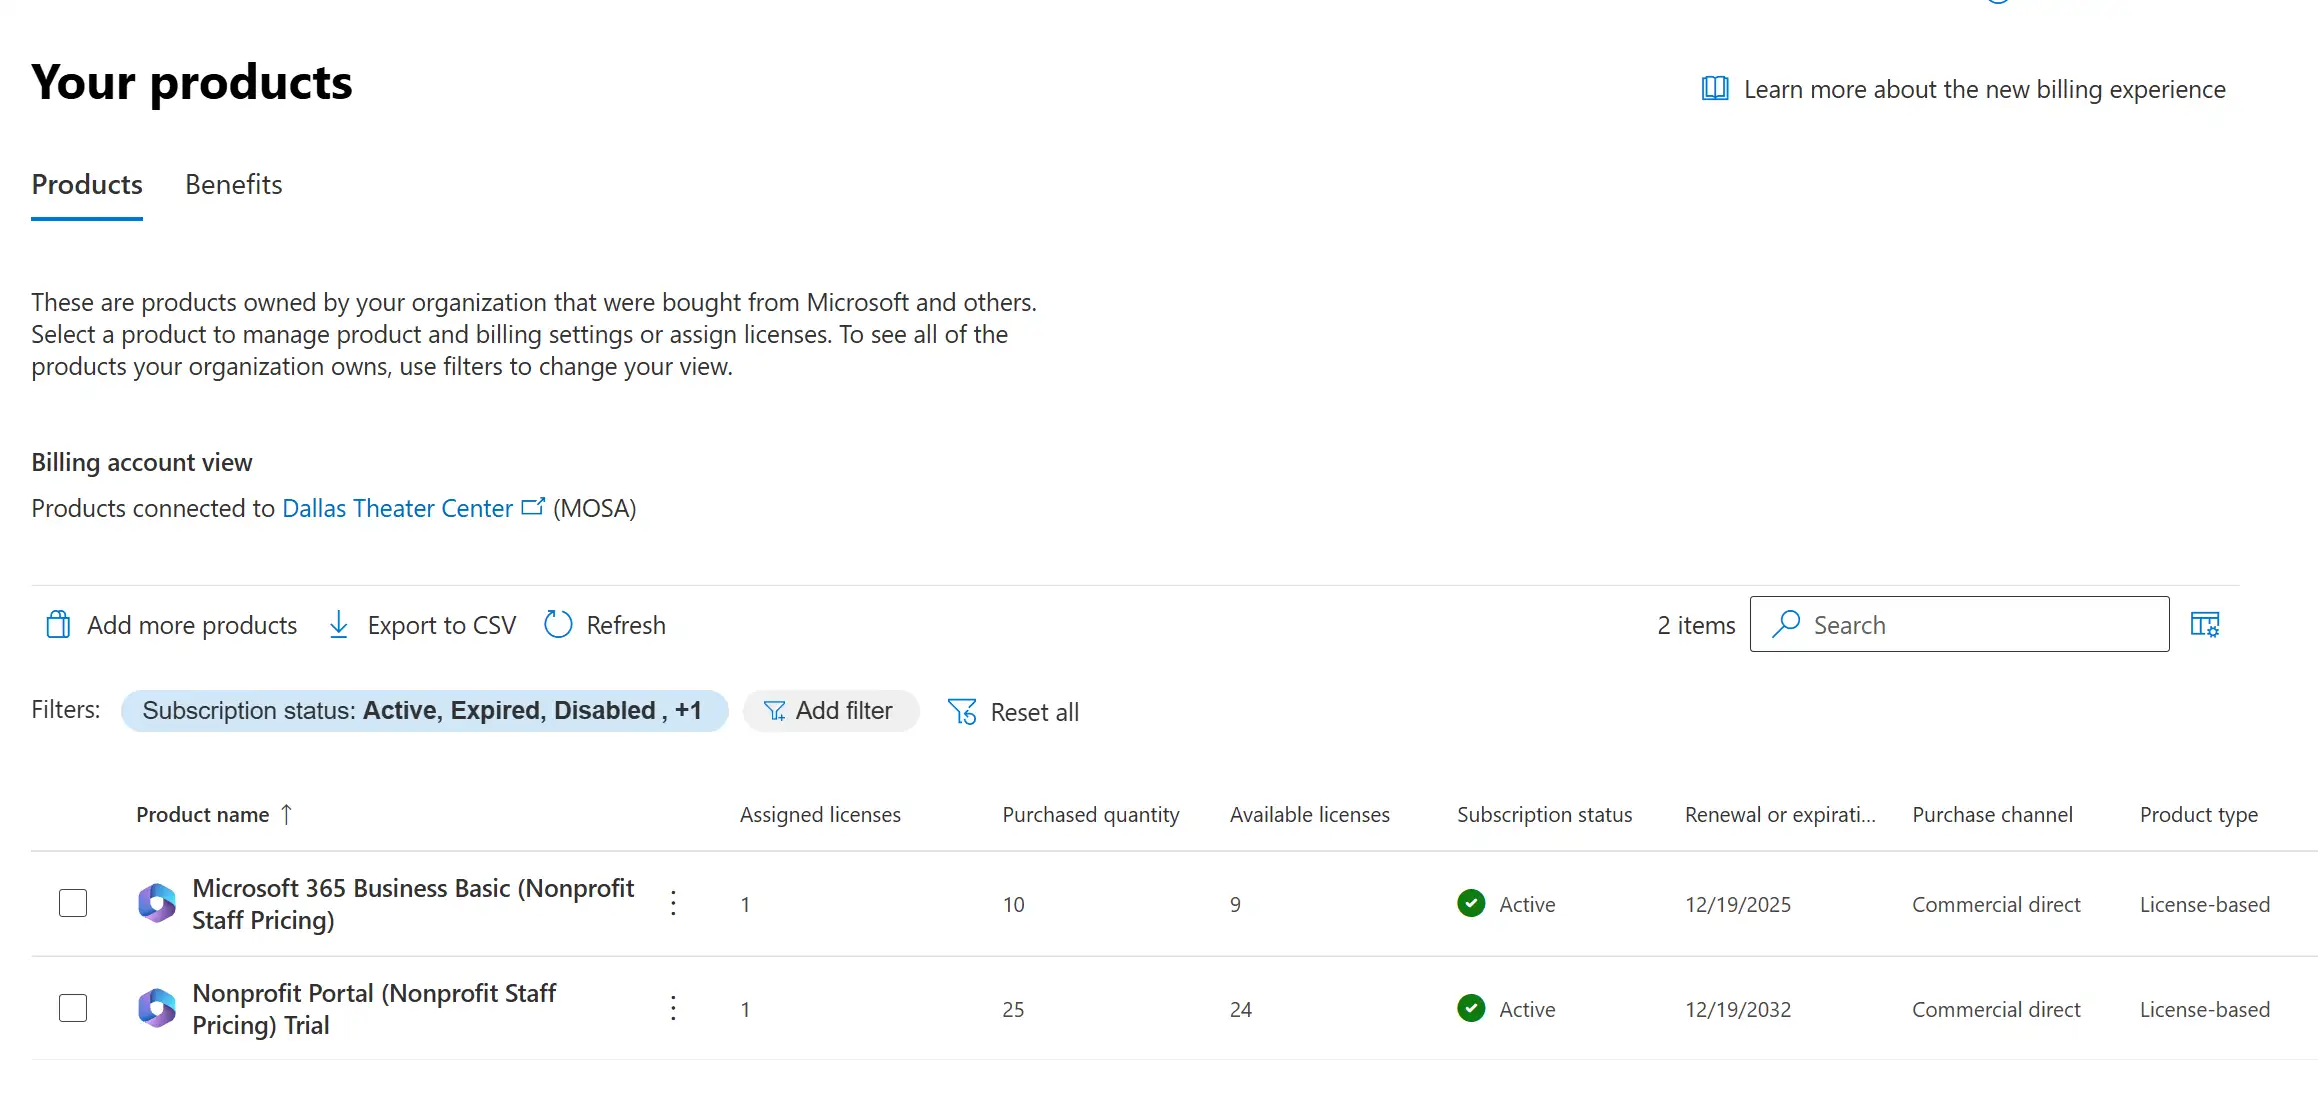
Task: Click the Add filter button
Action: [830, 711]
